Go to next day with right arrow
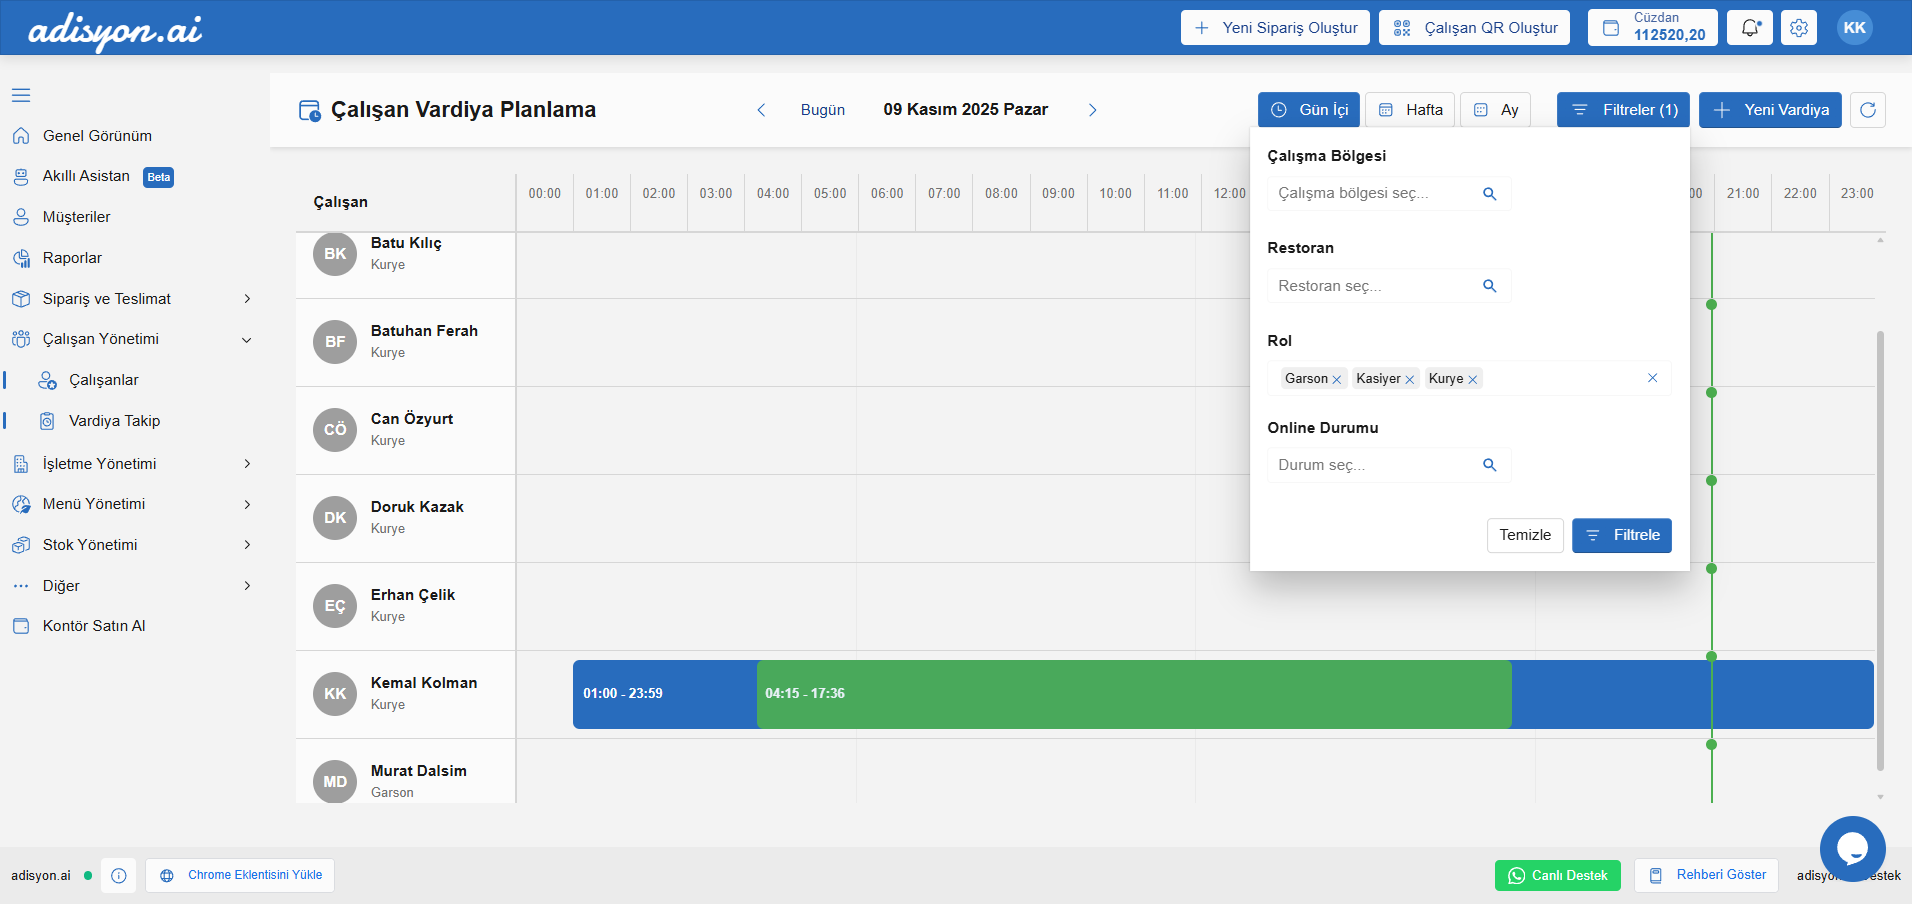 [x=1092, y=110]
